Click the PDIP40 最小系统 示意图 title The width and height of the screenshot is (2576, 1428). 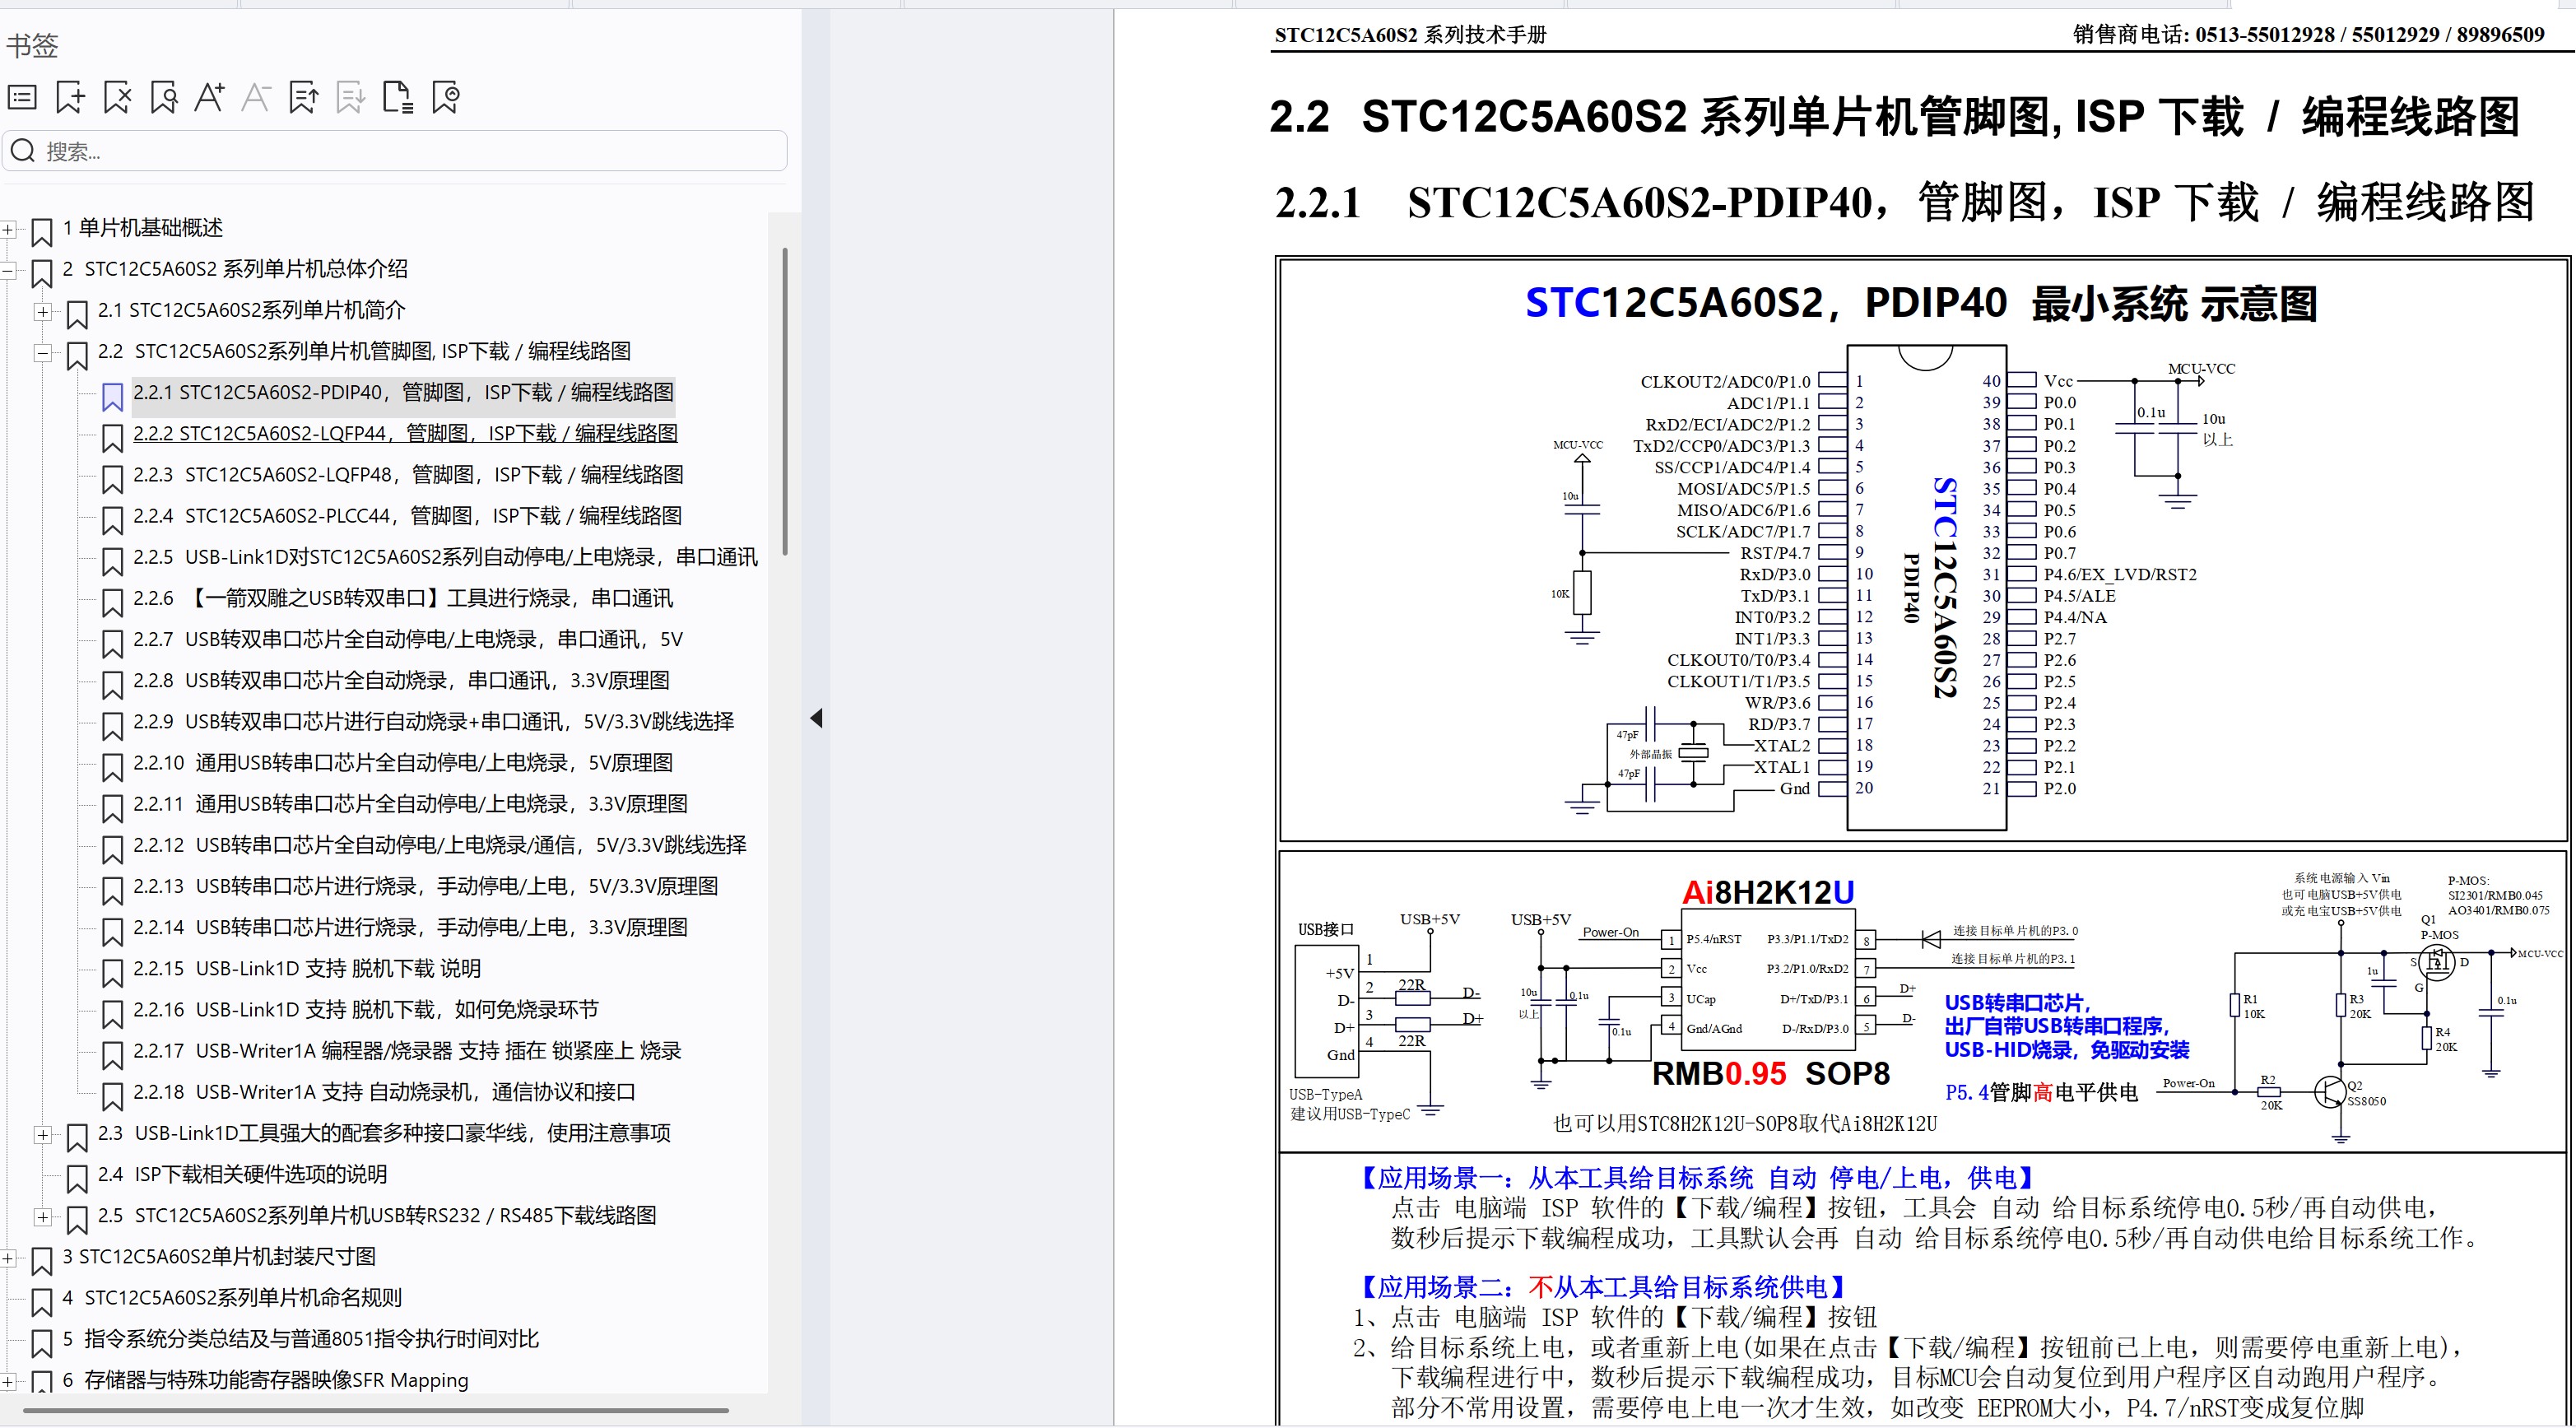coord(1921,303)
